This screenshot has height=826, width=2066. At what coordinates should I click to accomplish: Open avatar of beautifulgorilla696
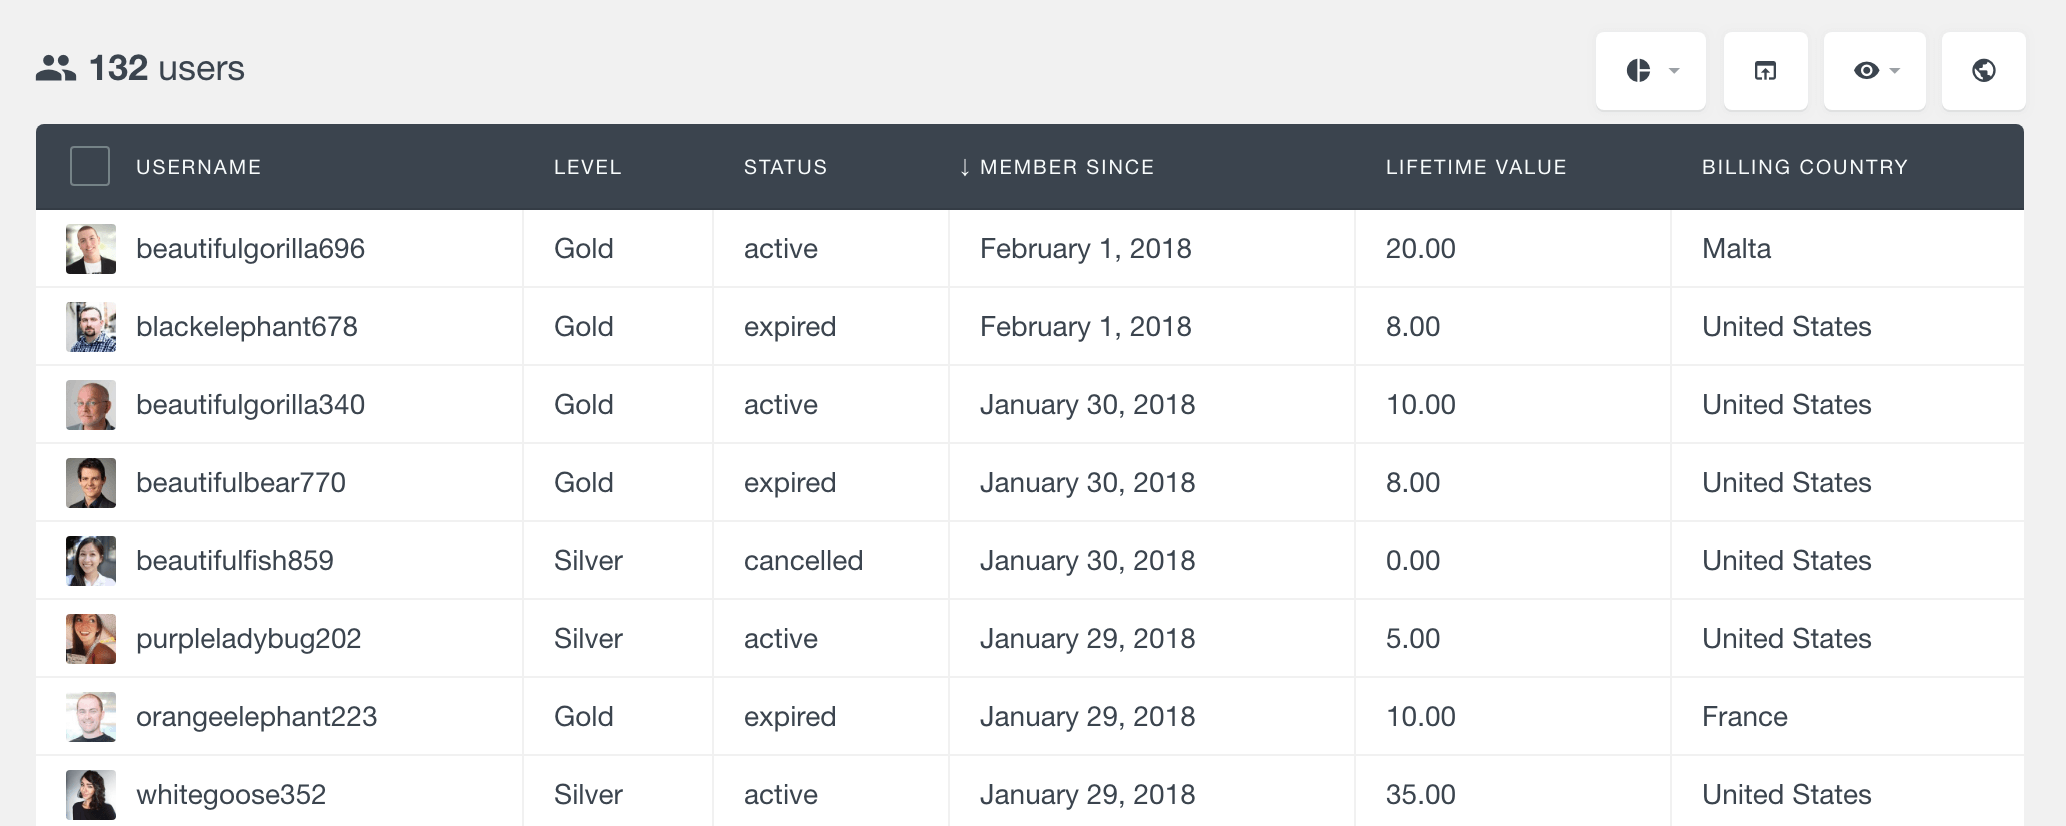pyautogui.click(x=91, y=249)
